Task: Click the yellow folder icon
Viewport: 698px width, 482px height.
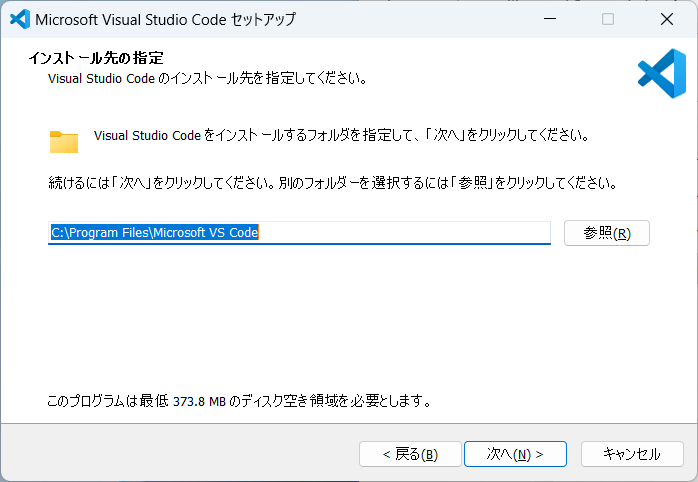Action: click(x=64, y=142)
